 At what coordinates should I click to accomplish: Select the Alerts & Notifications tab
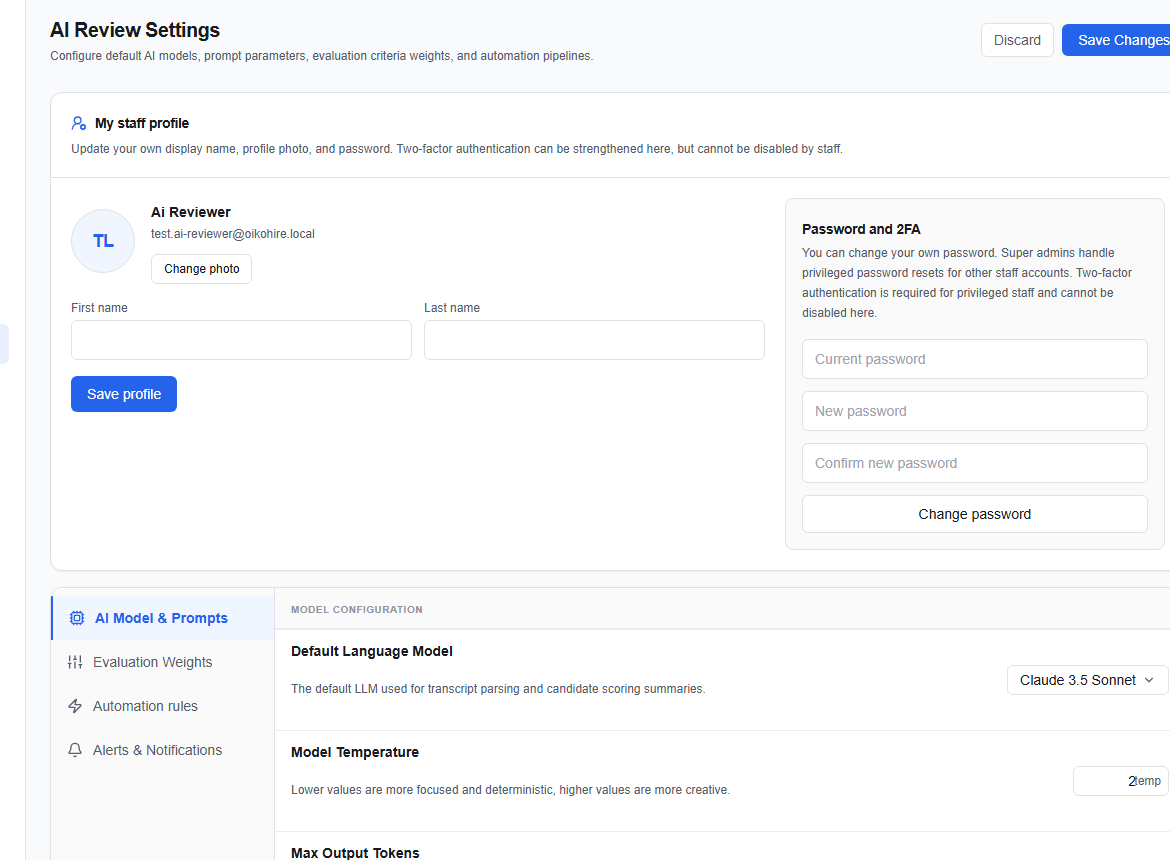pyautogui.click(x=163, y=750)
